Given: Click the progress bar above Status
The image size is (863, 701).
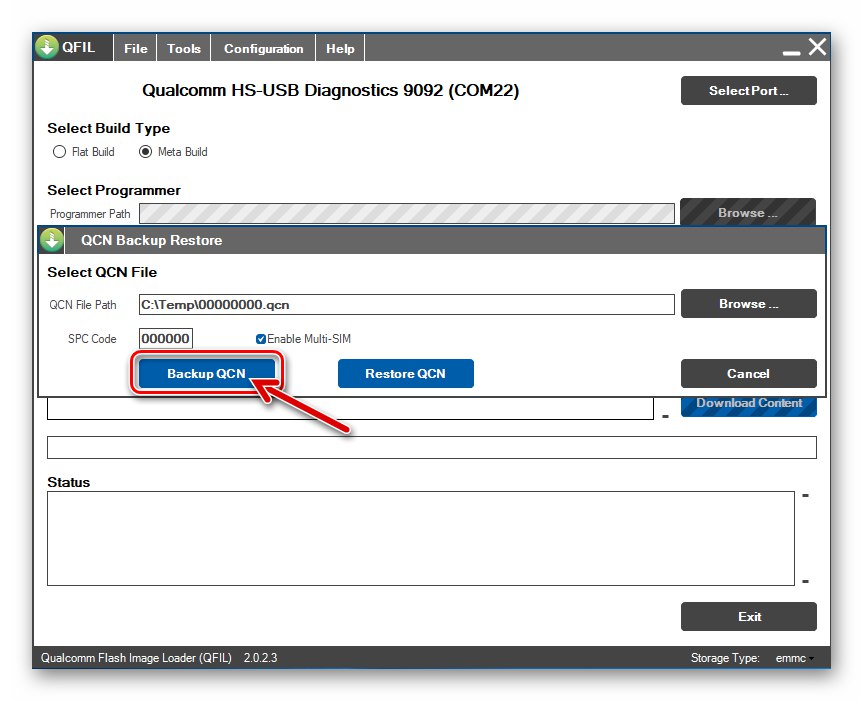Looking at the screenshot, I should (x=432, y=447).
